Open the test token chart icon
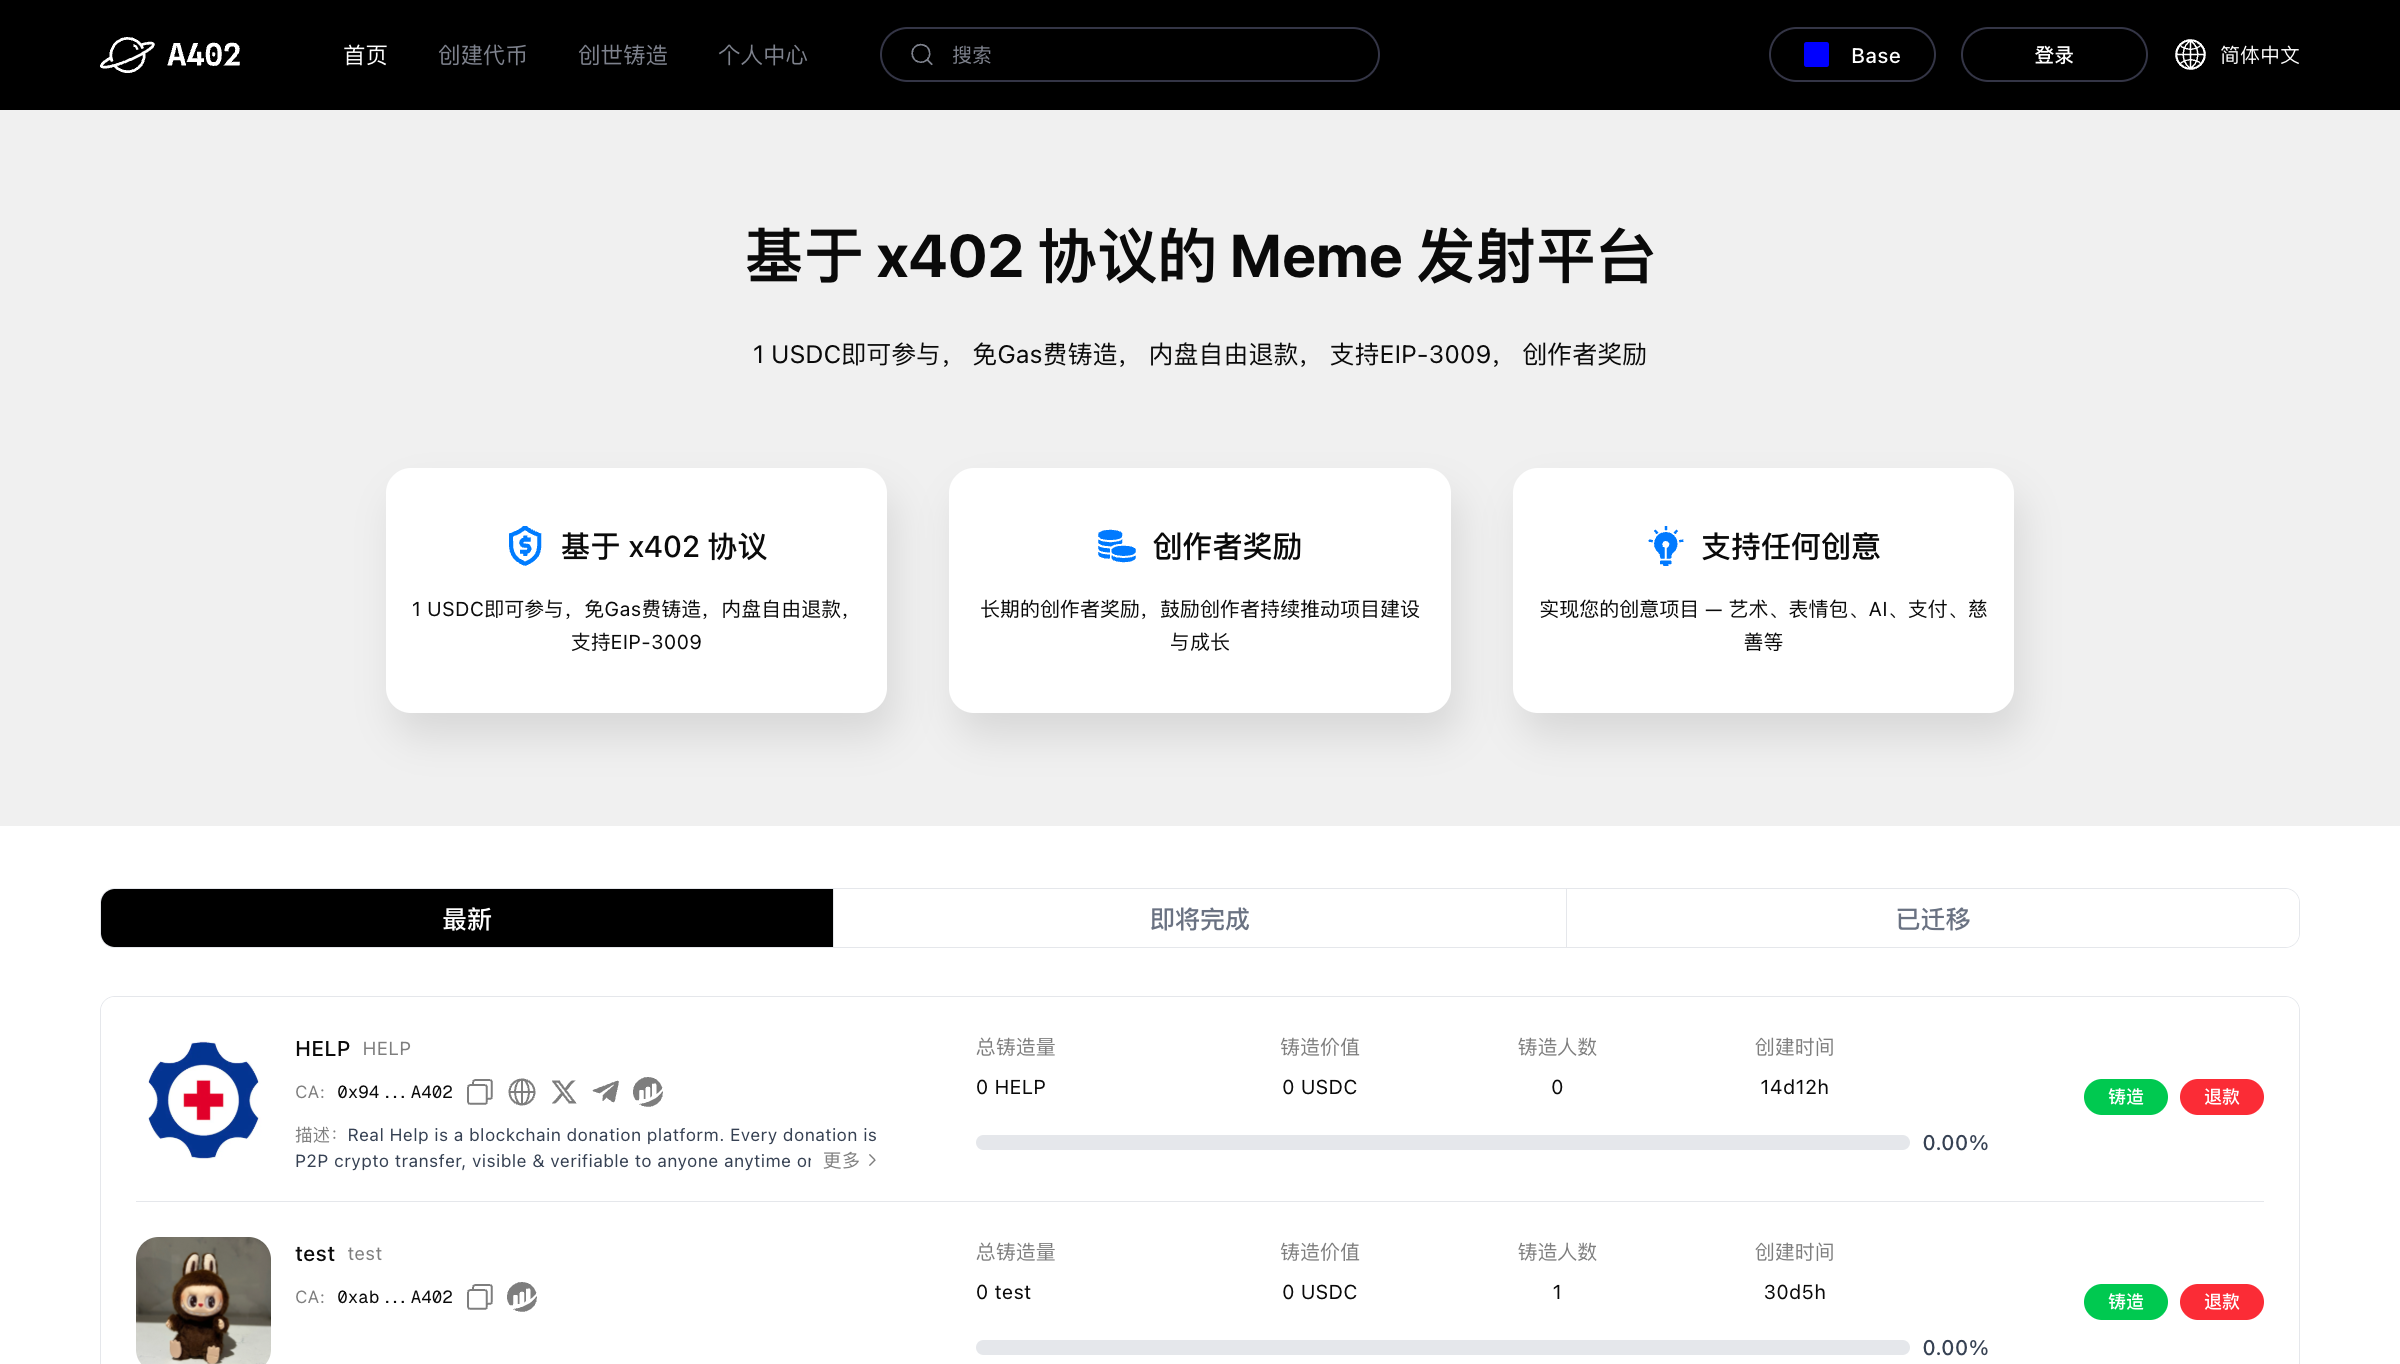This screenshot has width=2400, height=1364. pos(522,1297)
